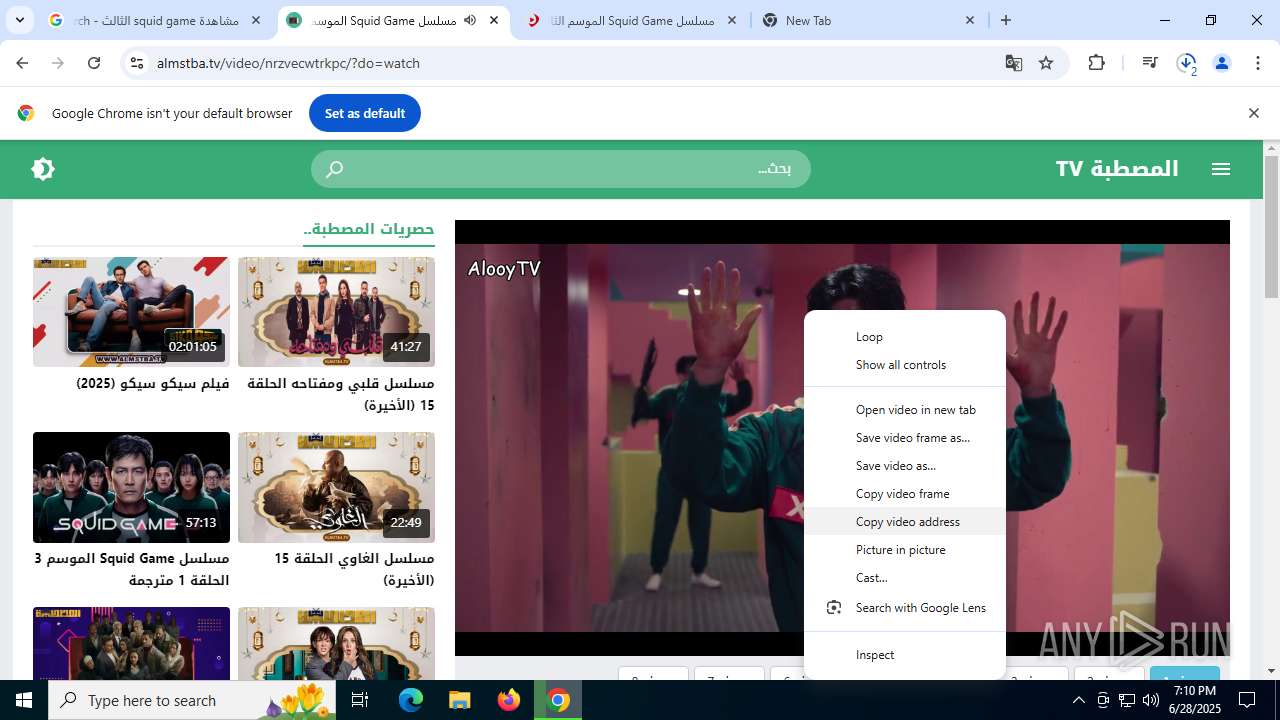Choose Save video frame as...
Viewport: 1280px width, 720px height.
[x=905, y=438]
